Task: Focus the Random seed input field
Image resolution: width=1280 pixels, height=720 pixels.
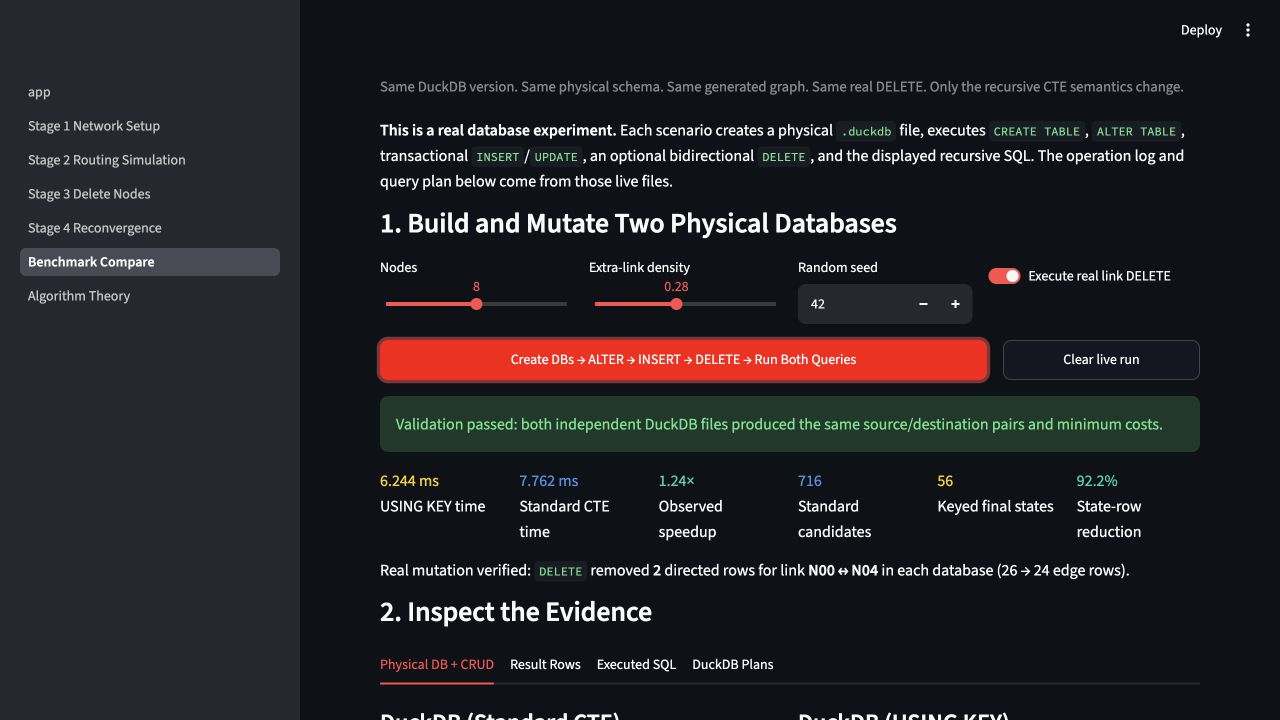Action: tap(853, 304)
